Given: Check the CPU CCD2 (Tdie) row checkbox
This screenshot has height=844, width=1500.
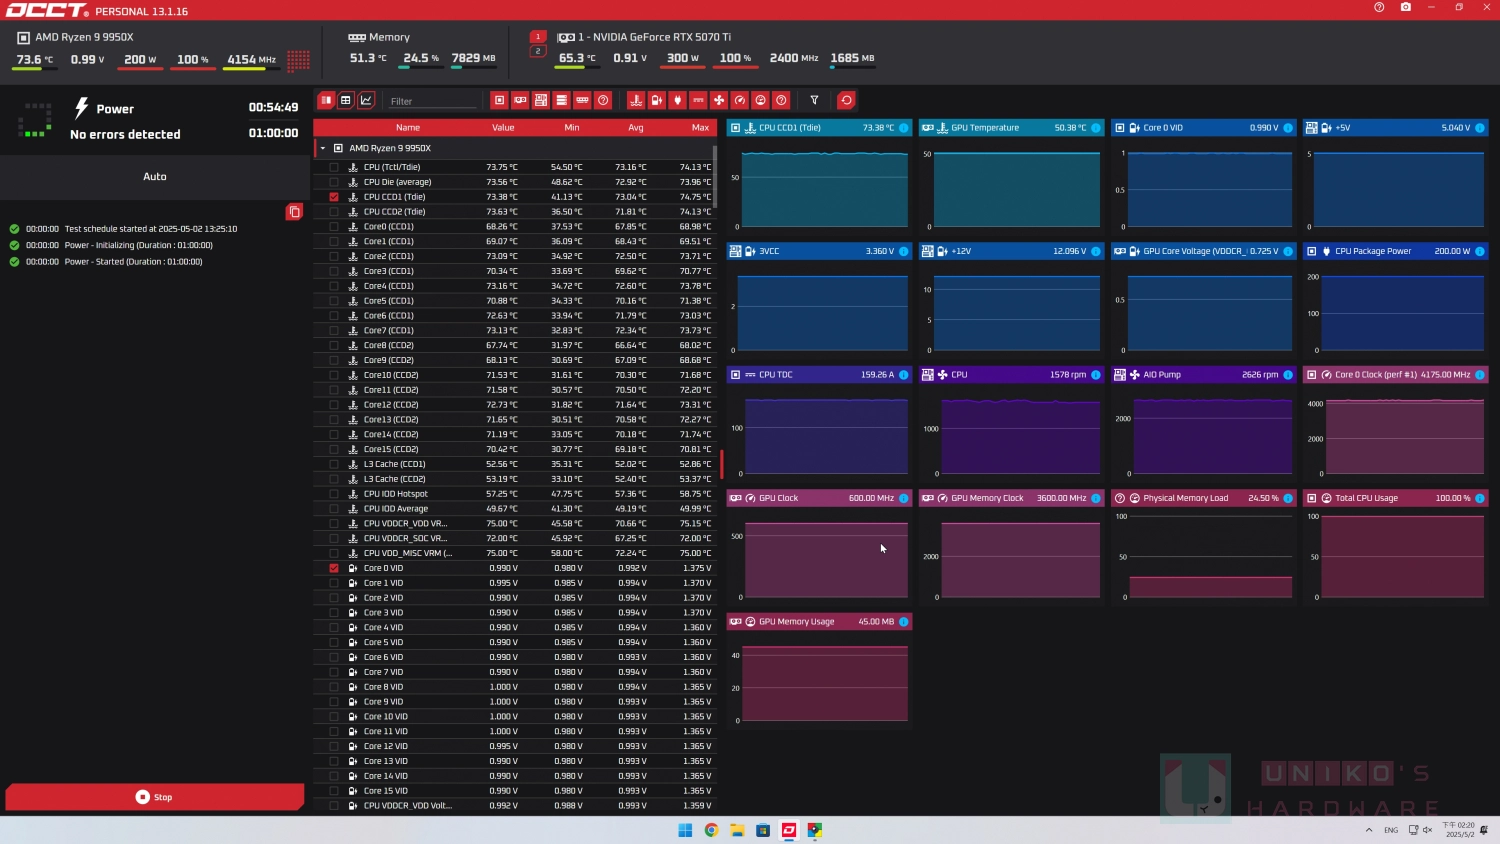Looking at the screenshot, I should pyautogui.click(x=334, y=212).
